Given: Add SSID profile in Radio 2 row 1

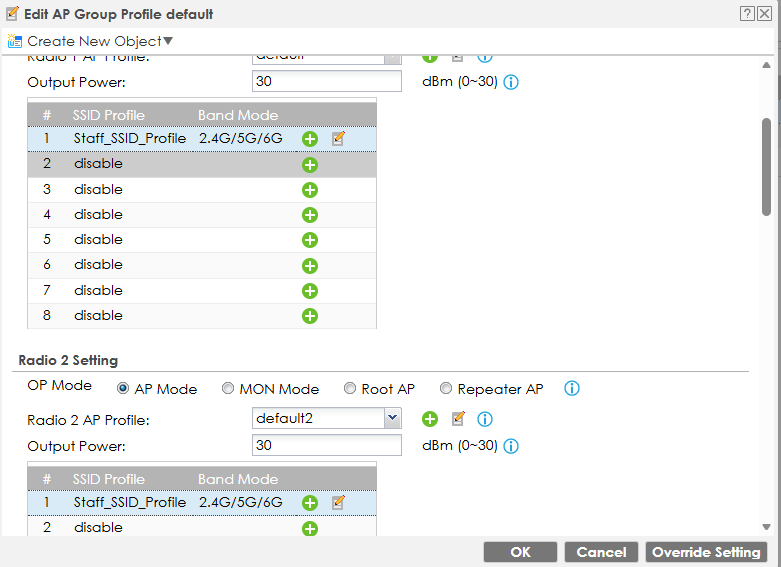Looking at the screenshot, I should (x=310, y=503).
